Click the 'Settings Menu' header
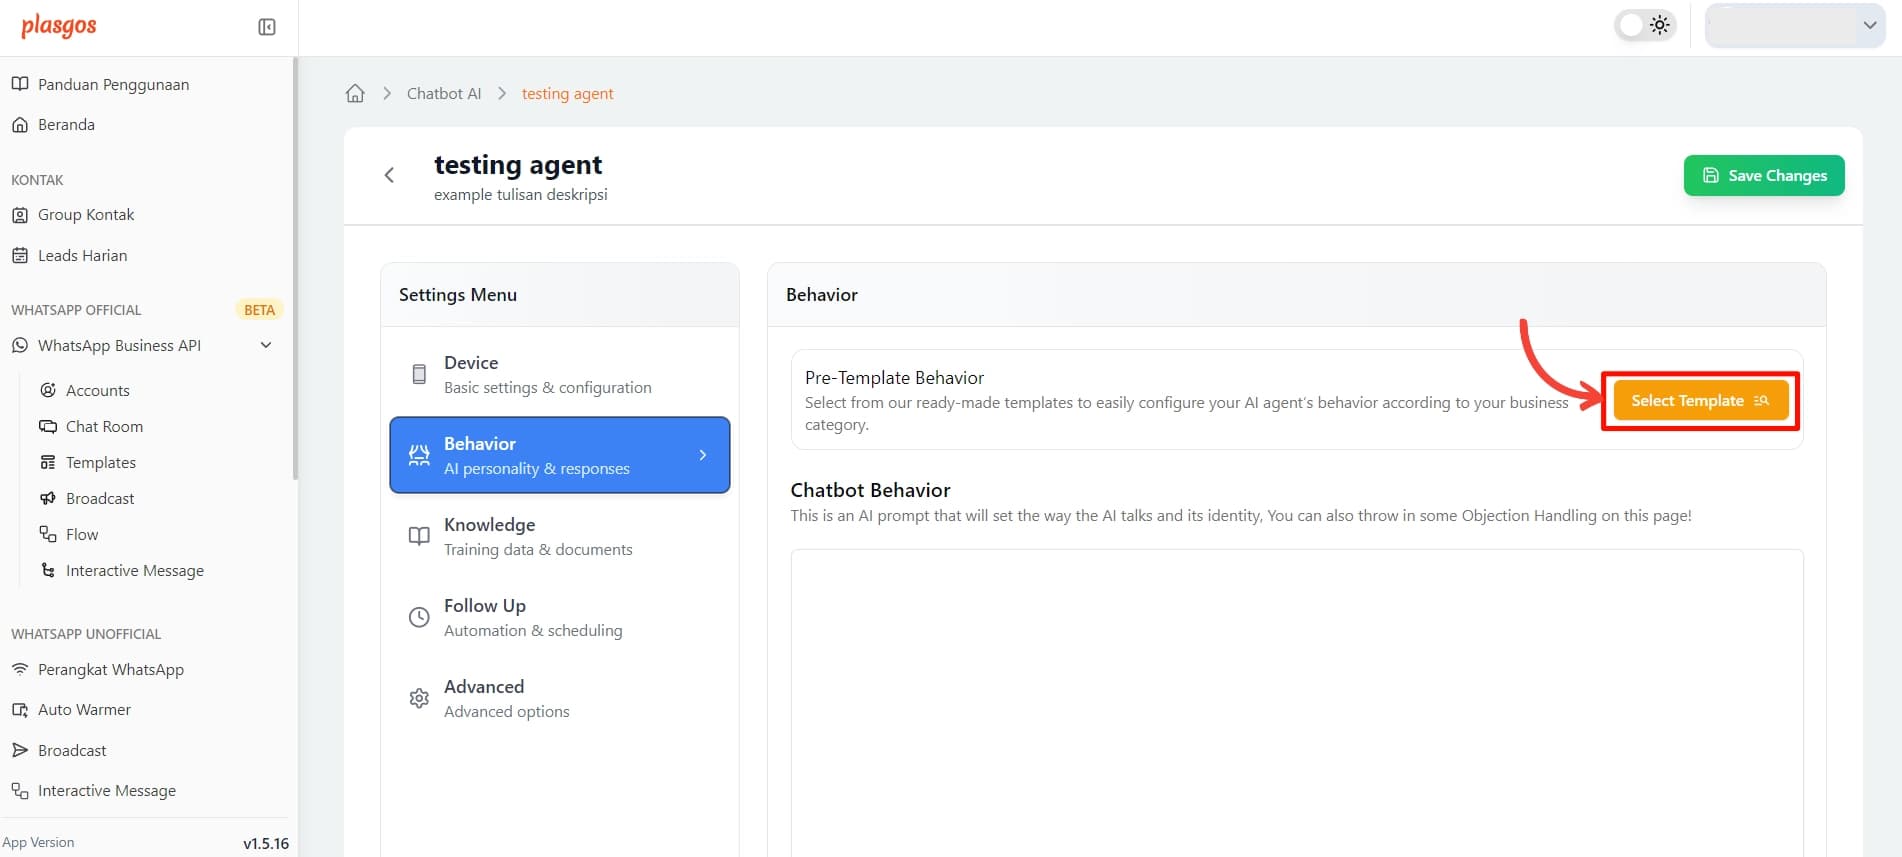Image resolution: width=1902 pixels, height=857 pixels. 458,295
